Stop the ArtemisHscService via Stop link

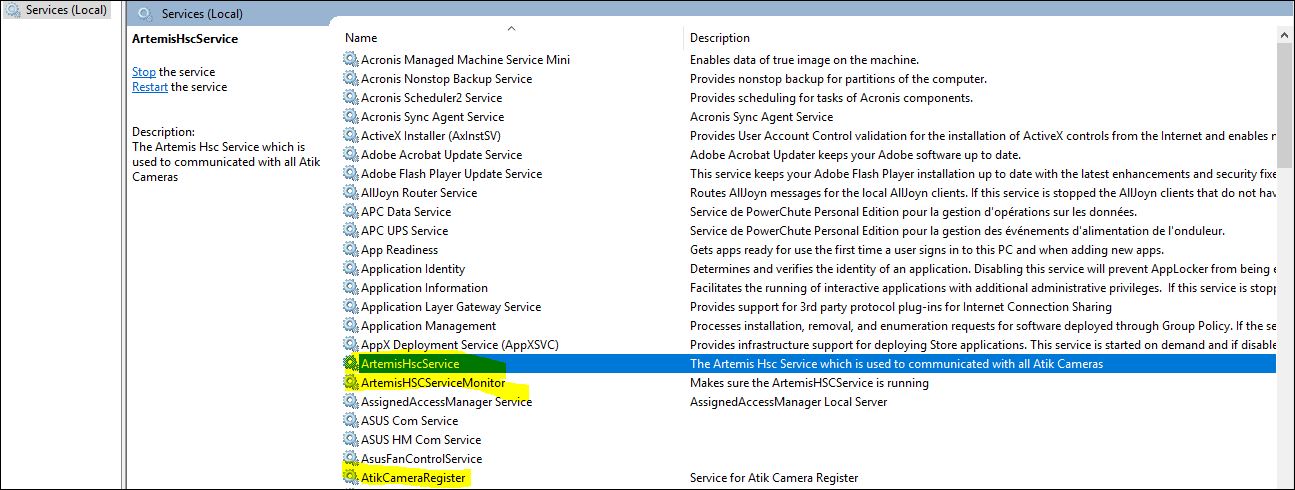[144, 72]
